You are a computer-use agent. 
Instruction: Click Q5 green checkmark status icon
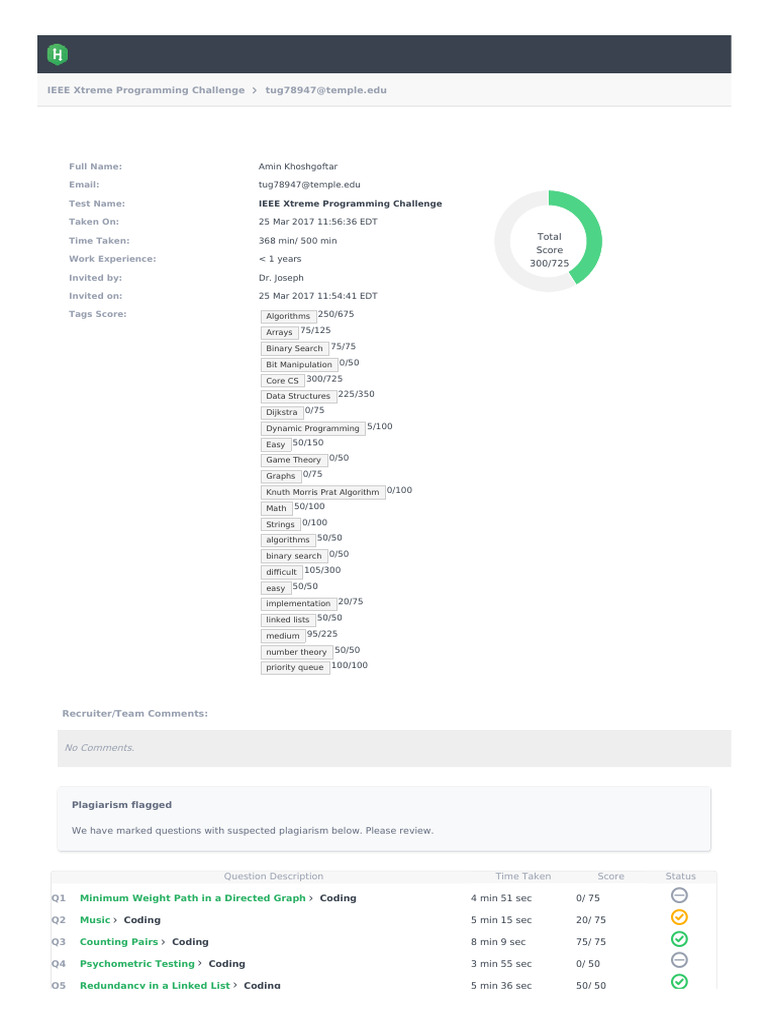coord(679,983)
